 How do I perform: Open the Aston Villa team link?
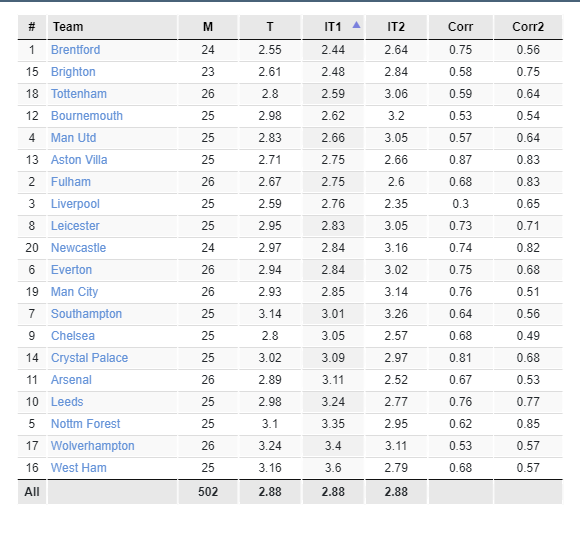[79, 160]
